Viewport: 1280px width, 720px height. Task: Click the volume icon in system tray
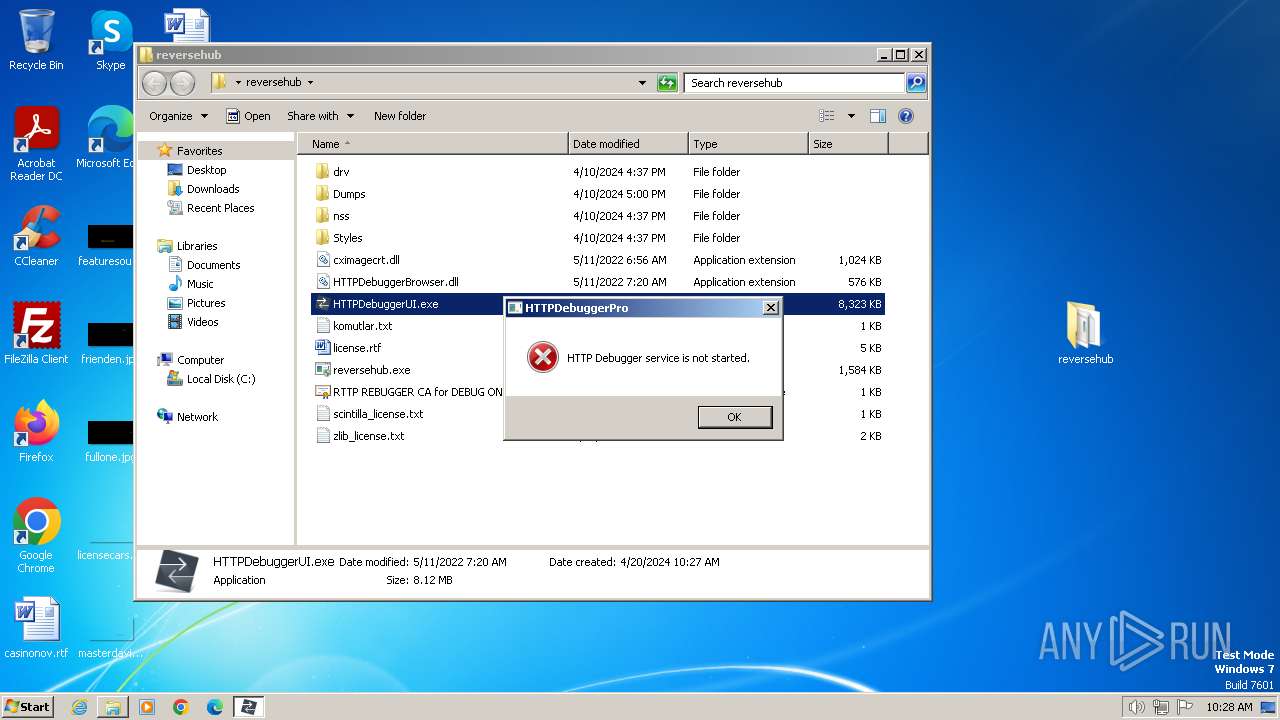pyautogui.click(x=1136, y=707)
